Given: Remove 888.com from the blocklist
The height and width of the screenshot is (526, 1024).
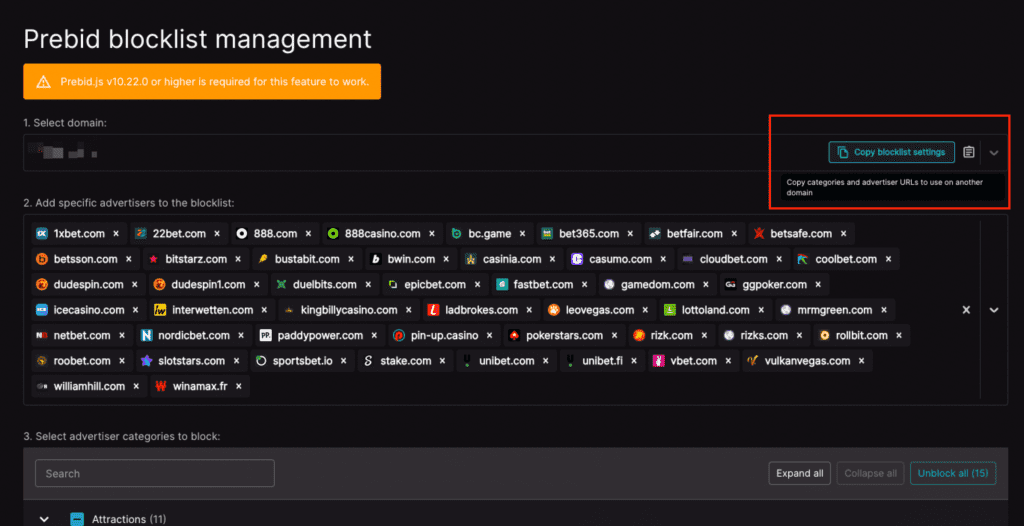Looking at the screenshot, I should click(308, 233).
